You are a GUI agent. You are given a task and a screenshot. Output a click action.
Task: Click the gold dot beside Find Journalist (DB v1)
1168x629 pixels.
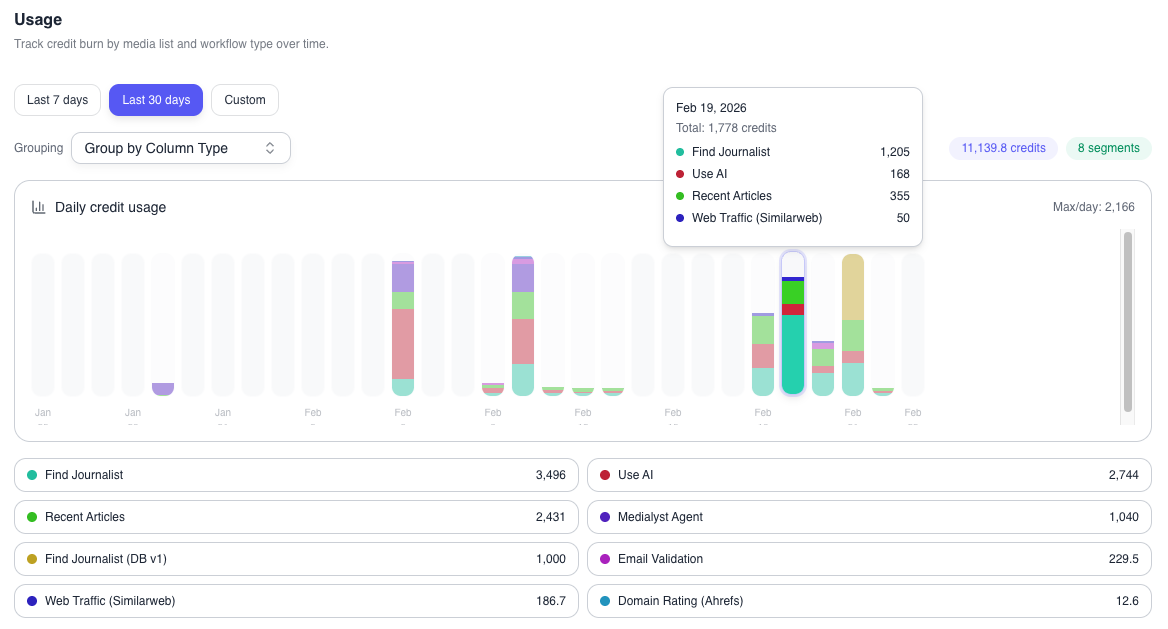pos(32,559)
